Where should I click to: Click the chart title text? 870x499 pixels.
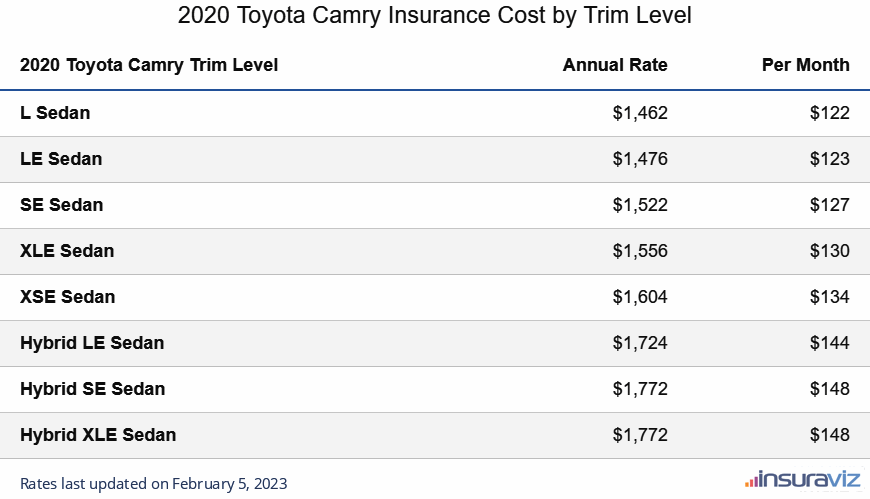(434, 17)
